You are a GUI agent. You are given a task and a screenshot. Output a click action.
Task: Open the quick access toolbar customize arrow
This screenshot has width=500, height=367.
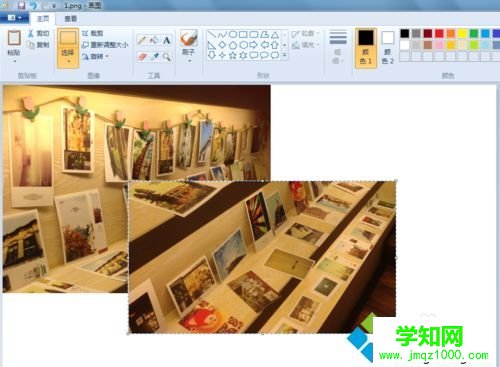pyautogui.click(x=54, y=6)
